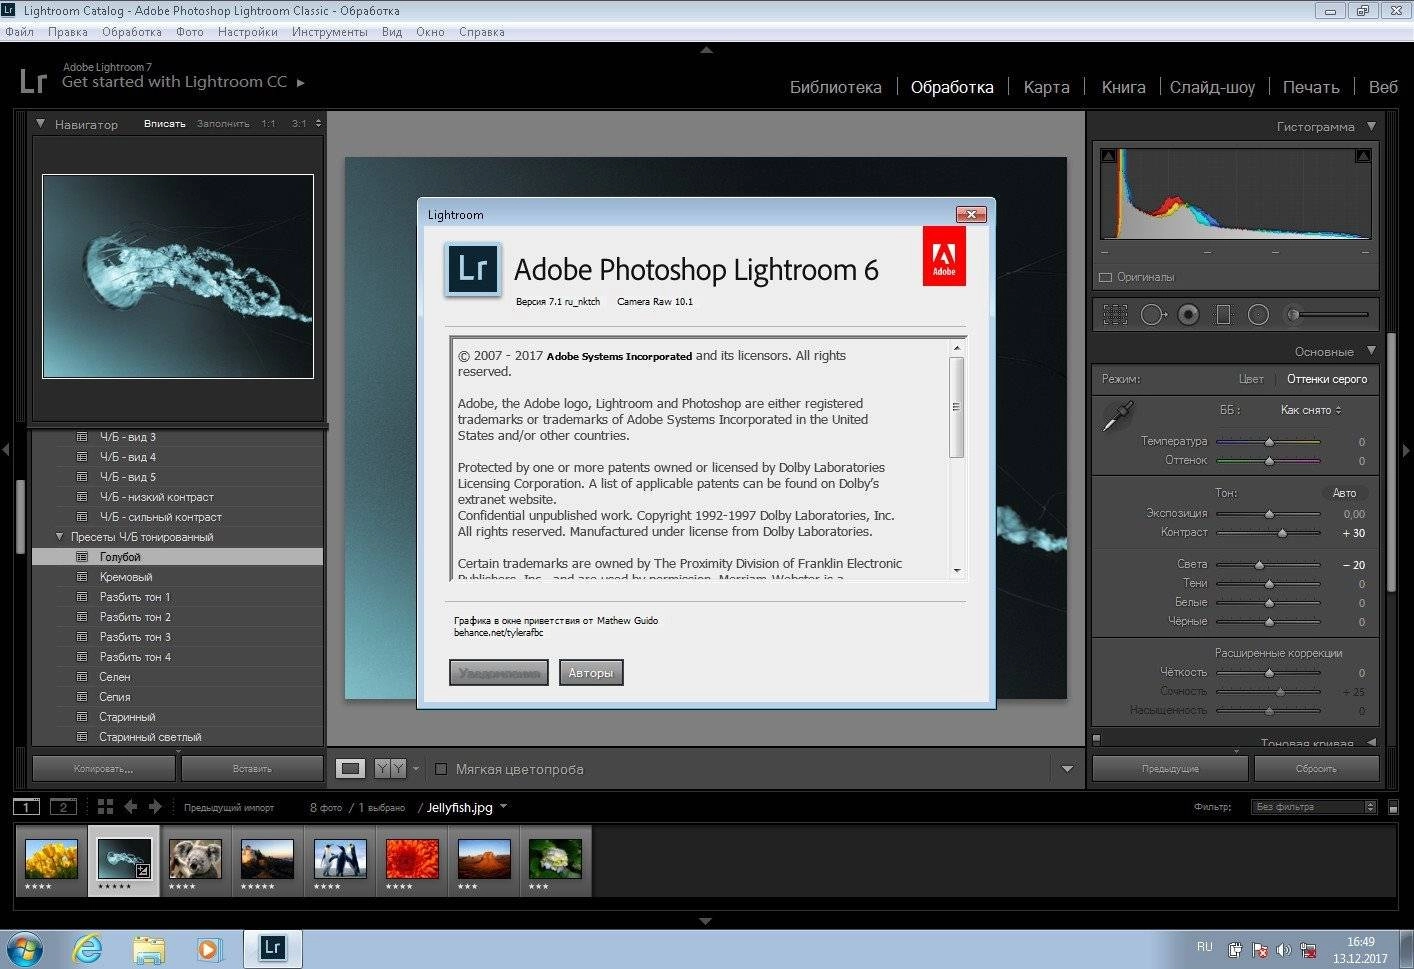This screenshot has width=1414, height=969.
Task: Click the Сбросить button
Action: coord(1316,769)
